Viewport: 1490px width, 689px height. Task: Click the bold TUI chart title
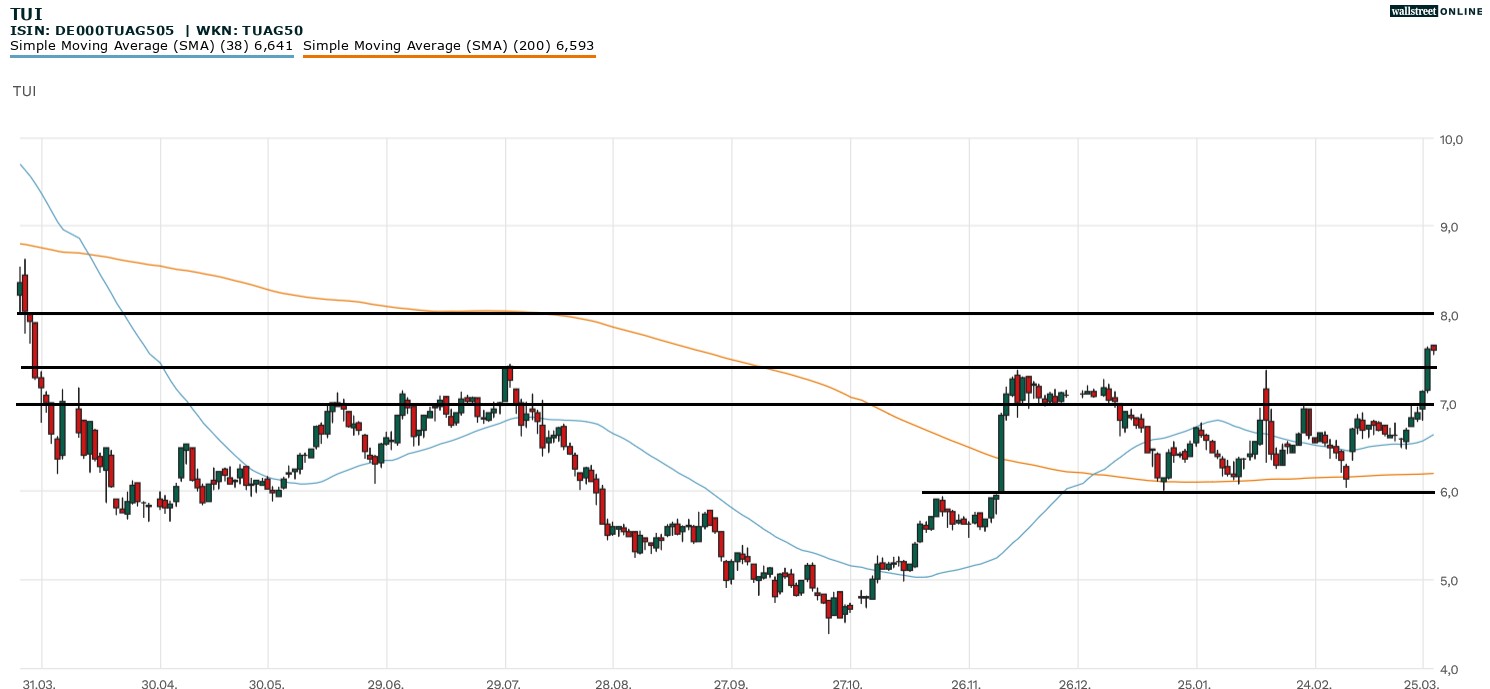(26, 14)
